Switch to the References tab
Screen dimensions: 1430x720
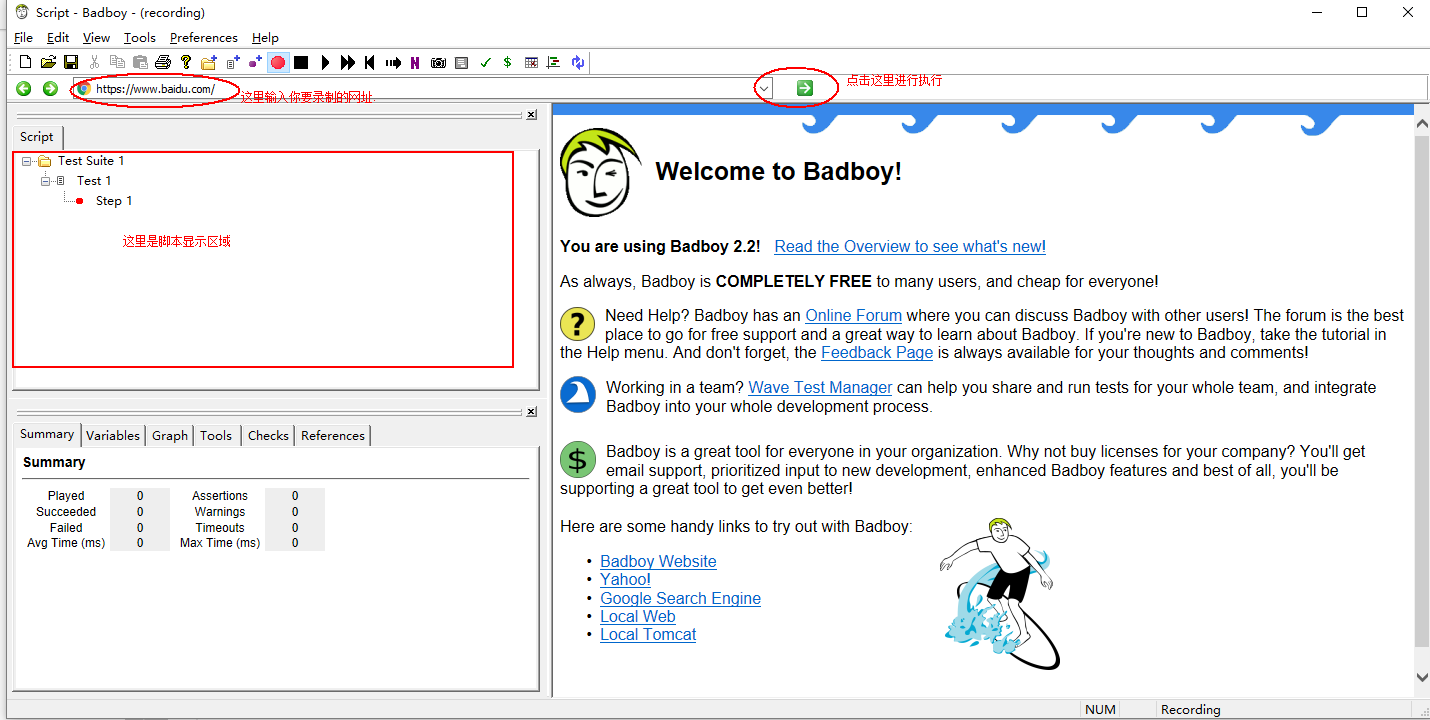pyautogui.click(x=333, y=435)
